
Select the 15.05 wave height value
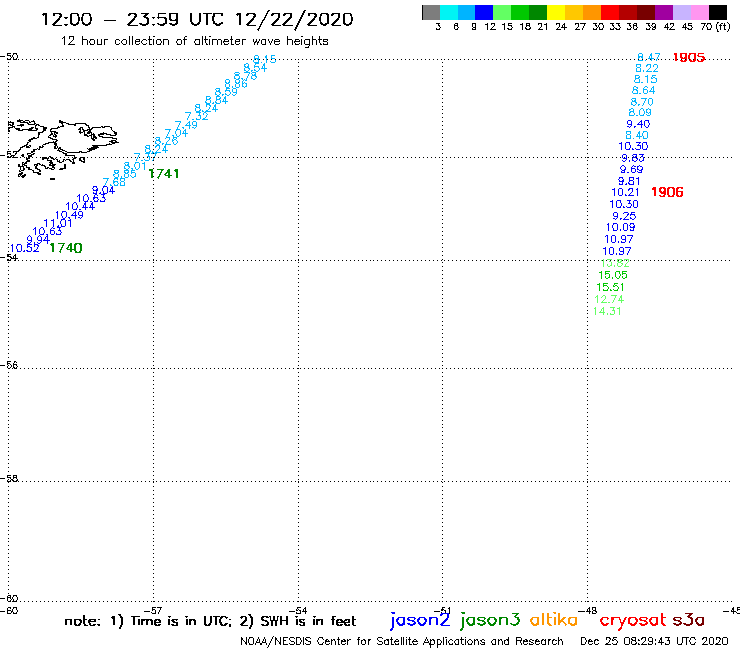pyautogui.click(x=613, y=275)
